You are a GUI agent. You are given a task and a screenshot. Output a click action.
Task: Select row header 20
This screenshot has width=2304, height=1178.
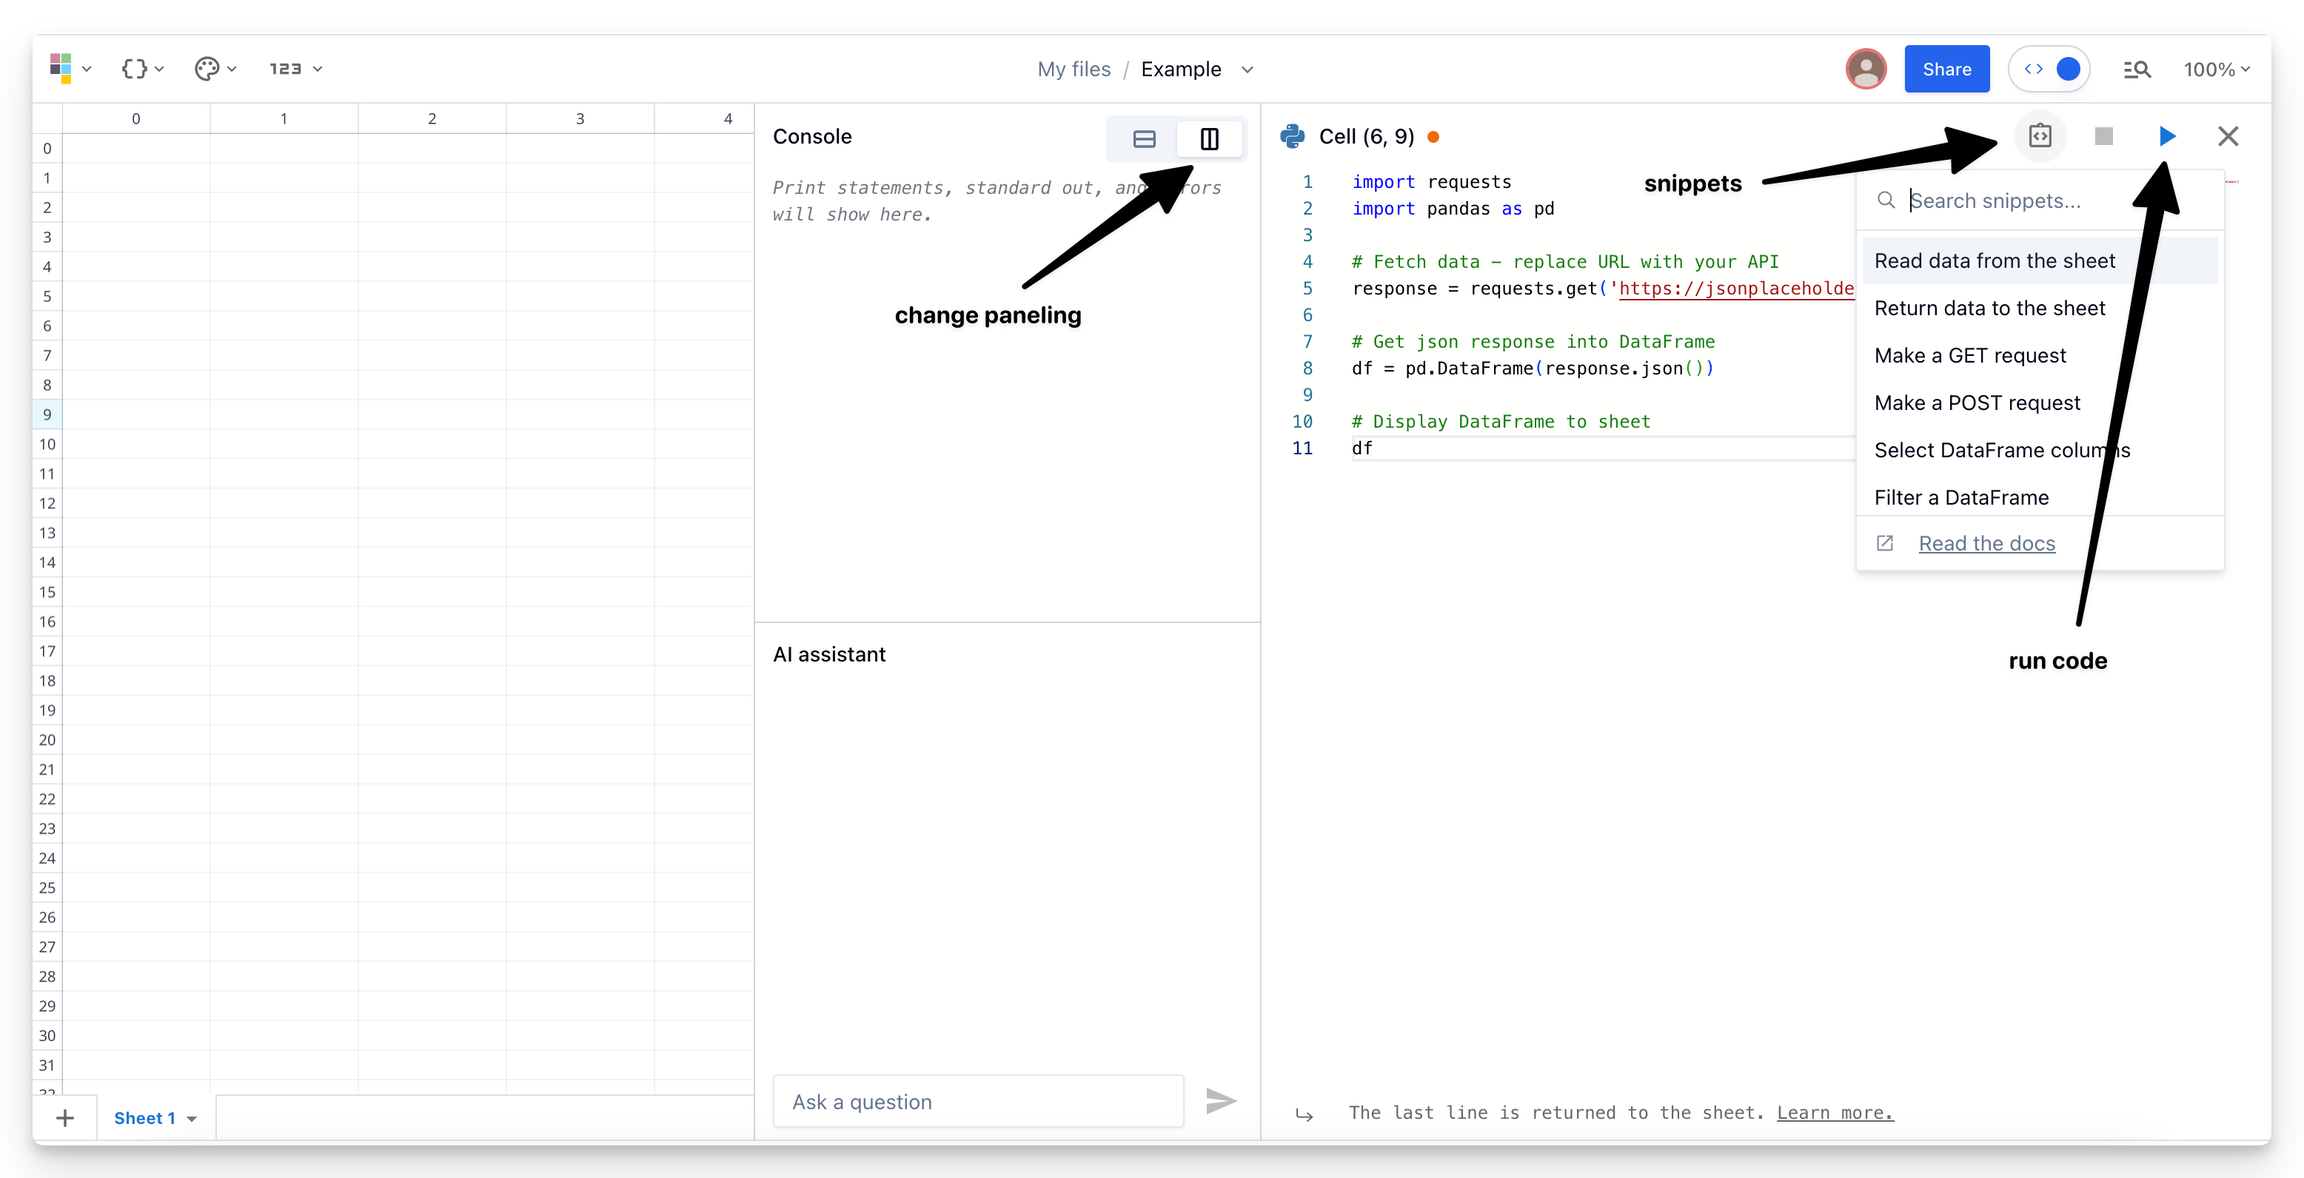pos(47,740)
